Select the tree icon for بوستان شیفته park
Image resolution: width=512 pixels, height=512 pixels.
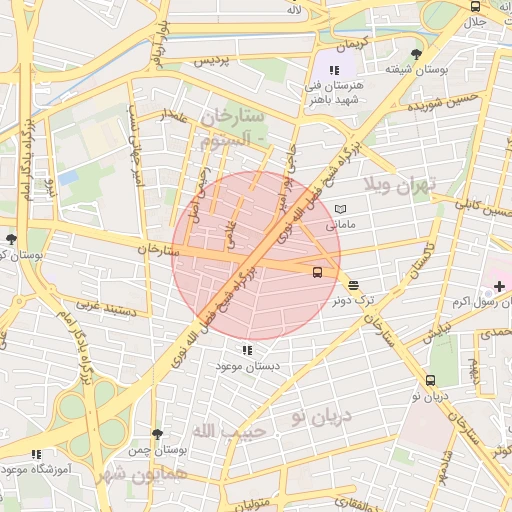(x=416, y=54)
